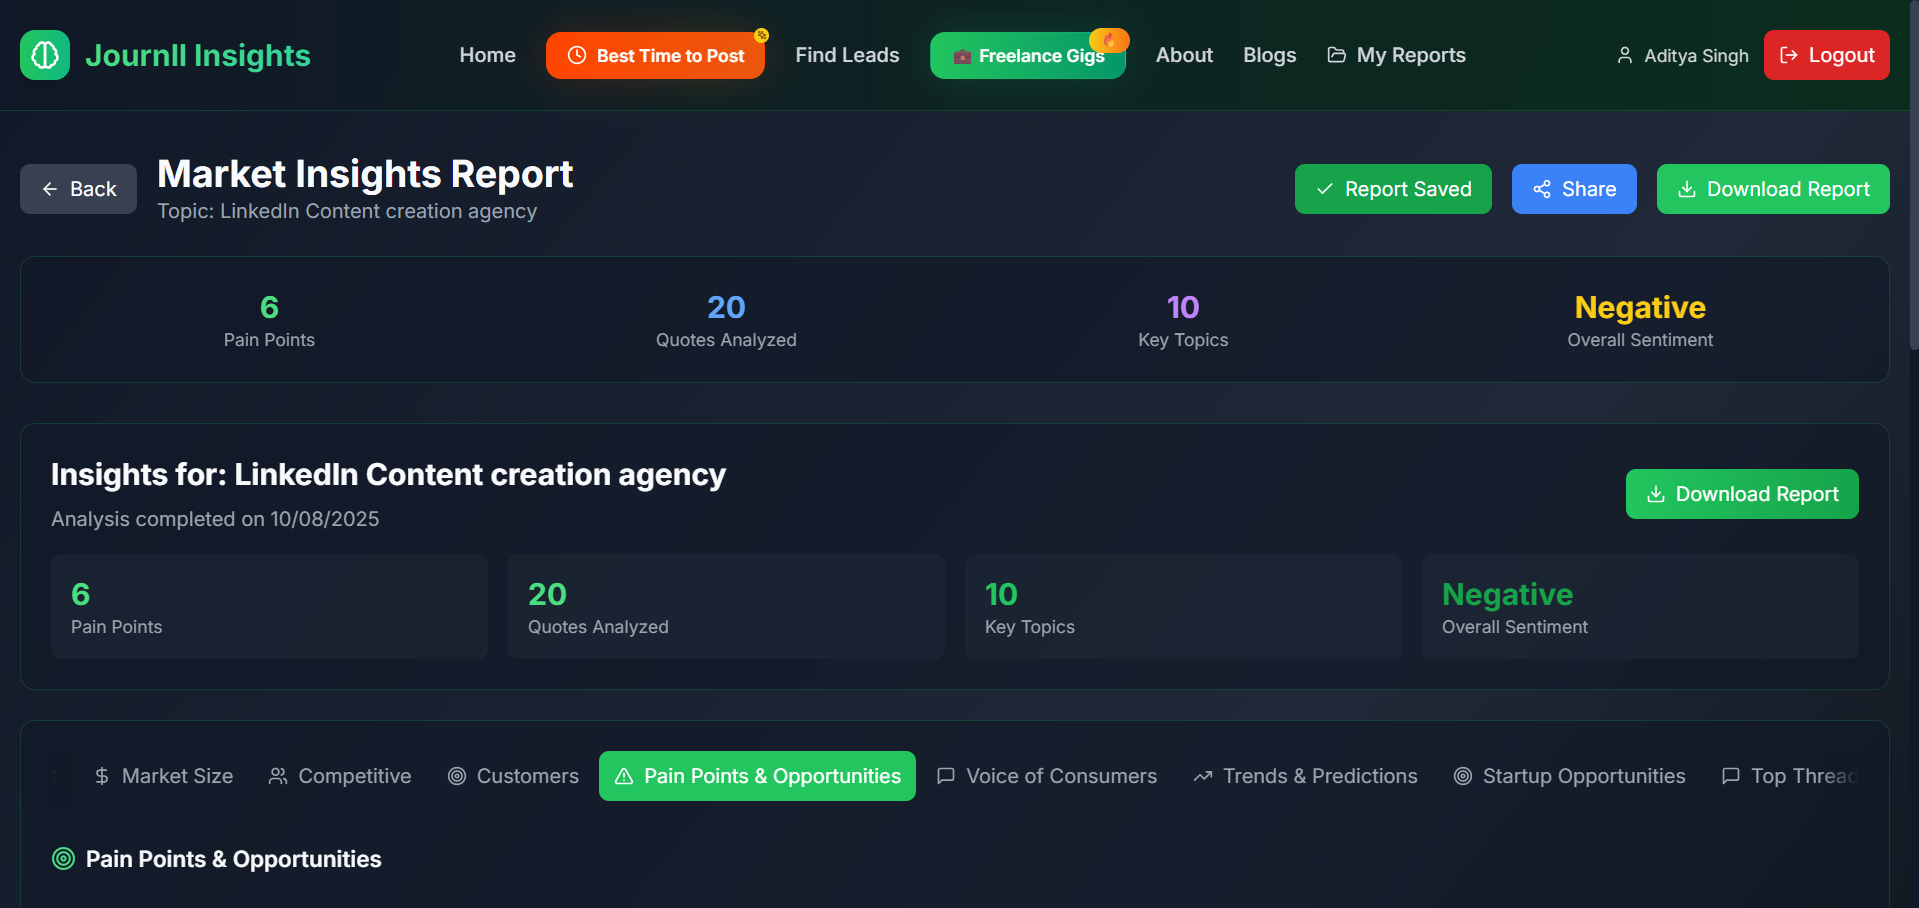Click the logout arrow icon
Viewport: 1919px width, 908px height.
1789,55
